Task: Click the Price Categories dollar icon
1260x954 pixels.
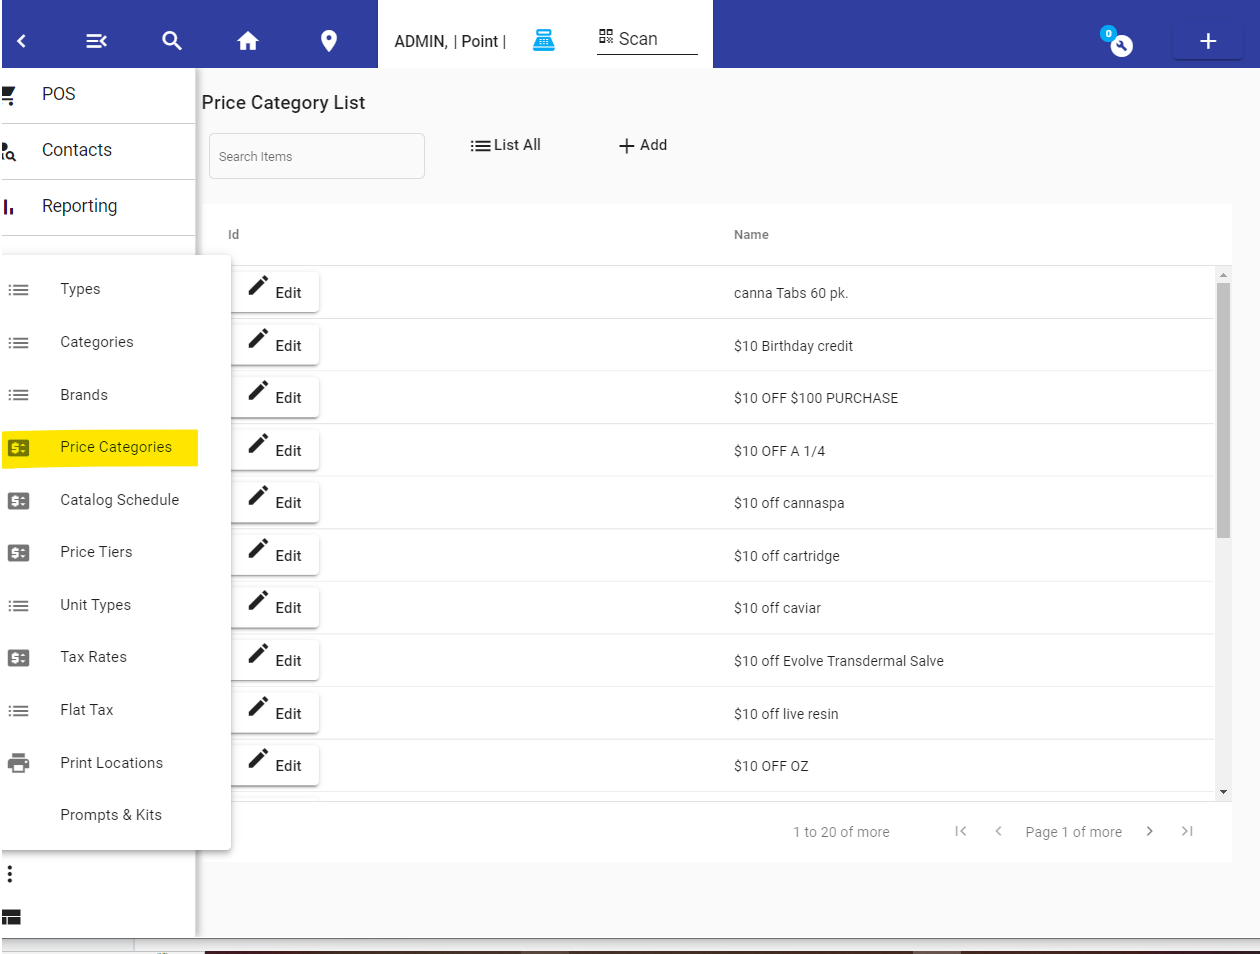Action: tap(19, 448)
